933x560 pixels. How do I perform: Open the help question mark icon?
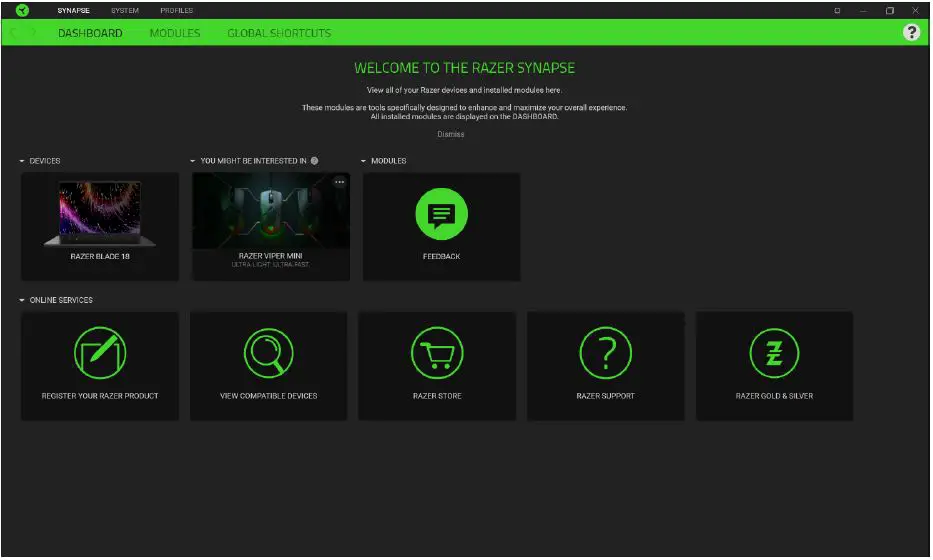[x=911, y=32]
